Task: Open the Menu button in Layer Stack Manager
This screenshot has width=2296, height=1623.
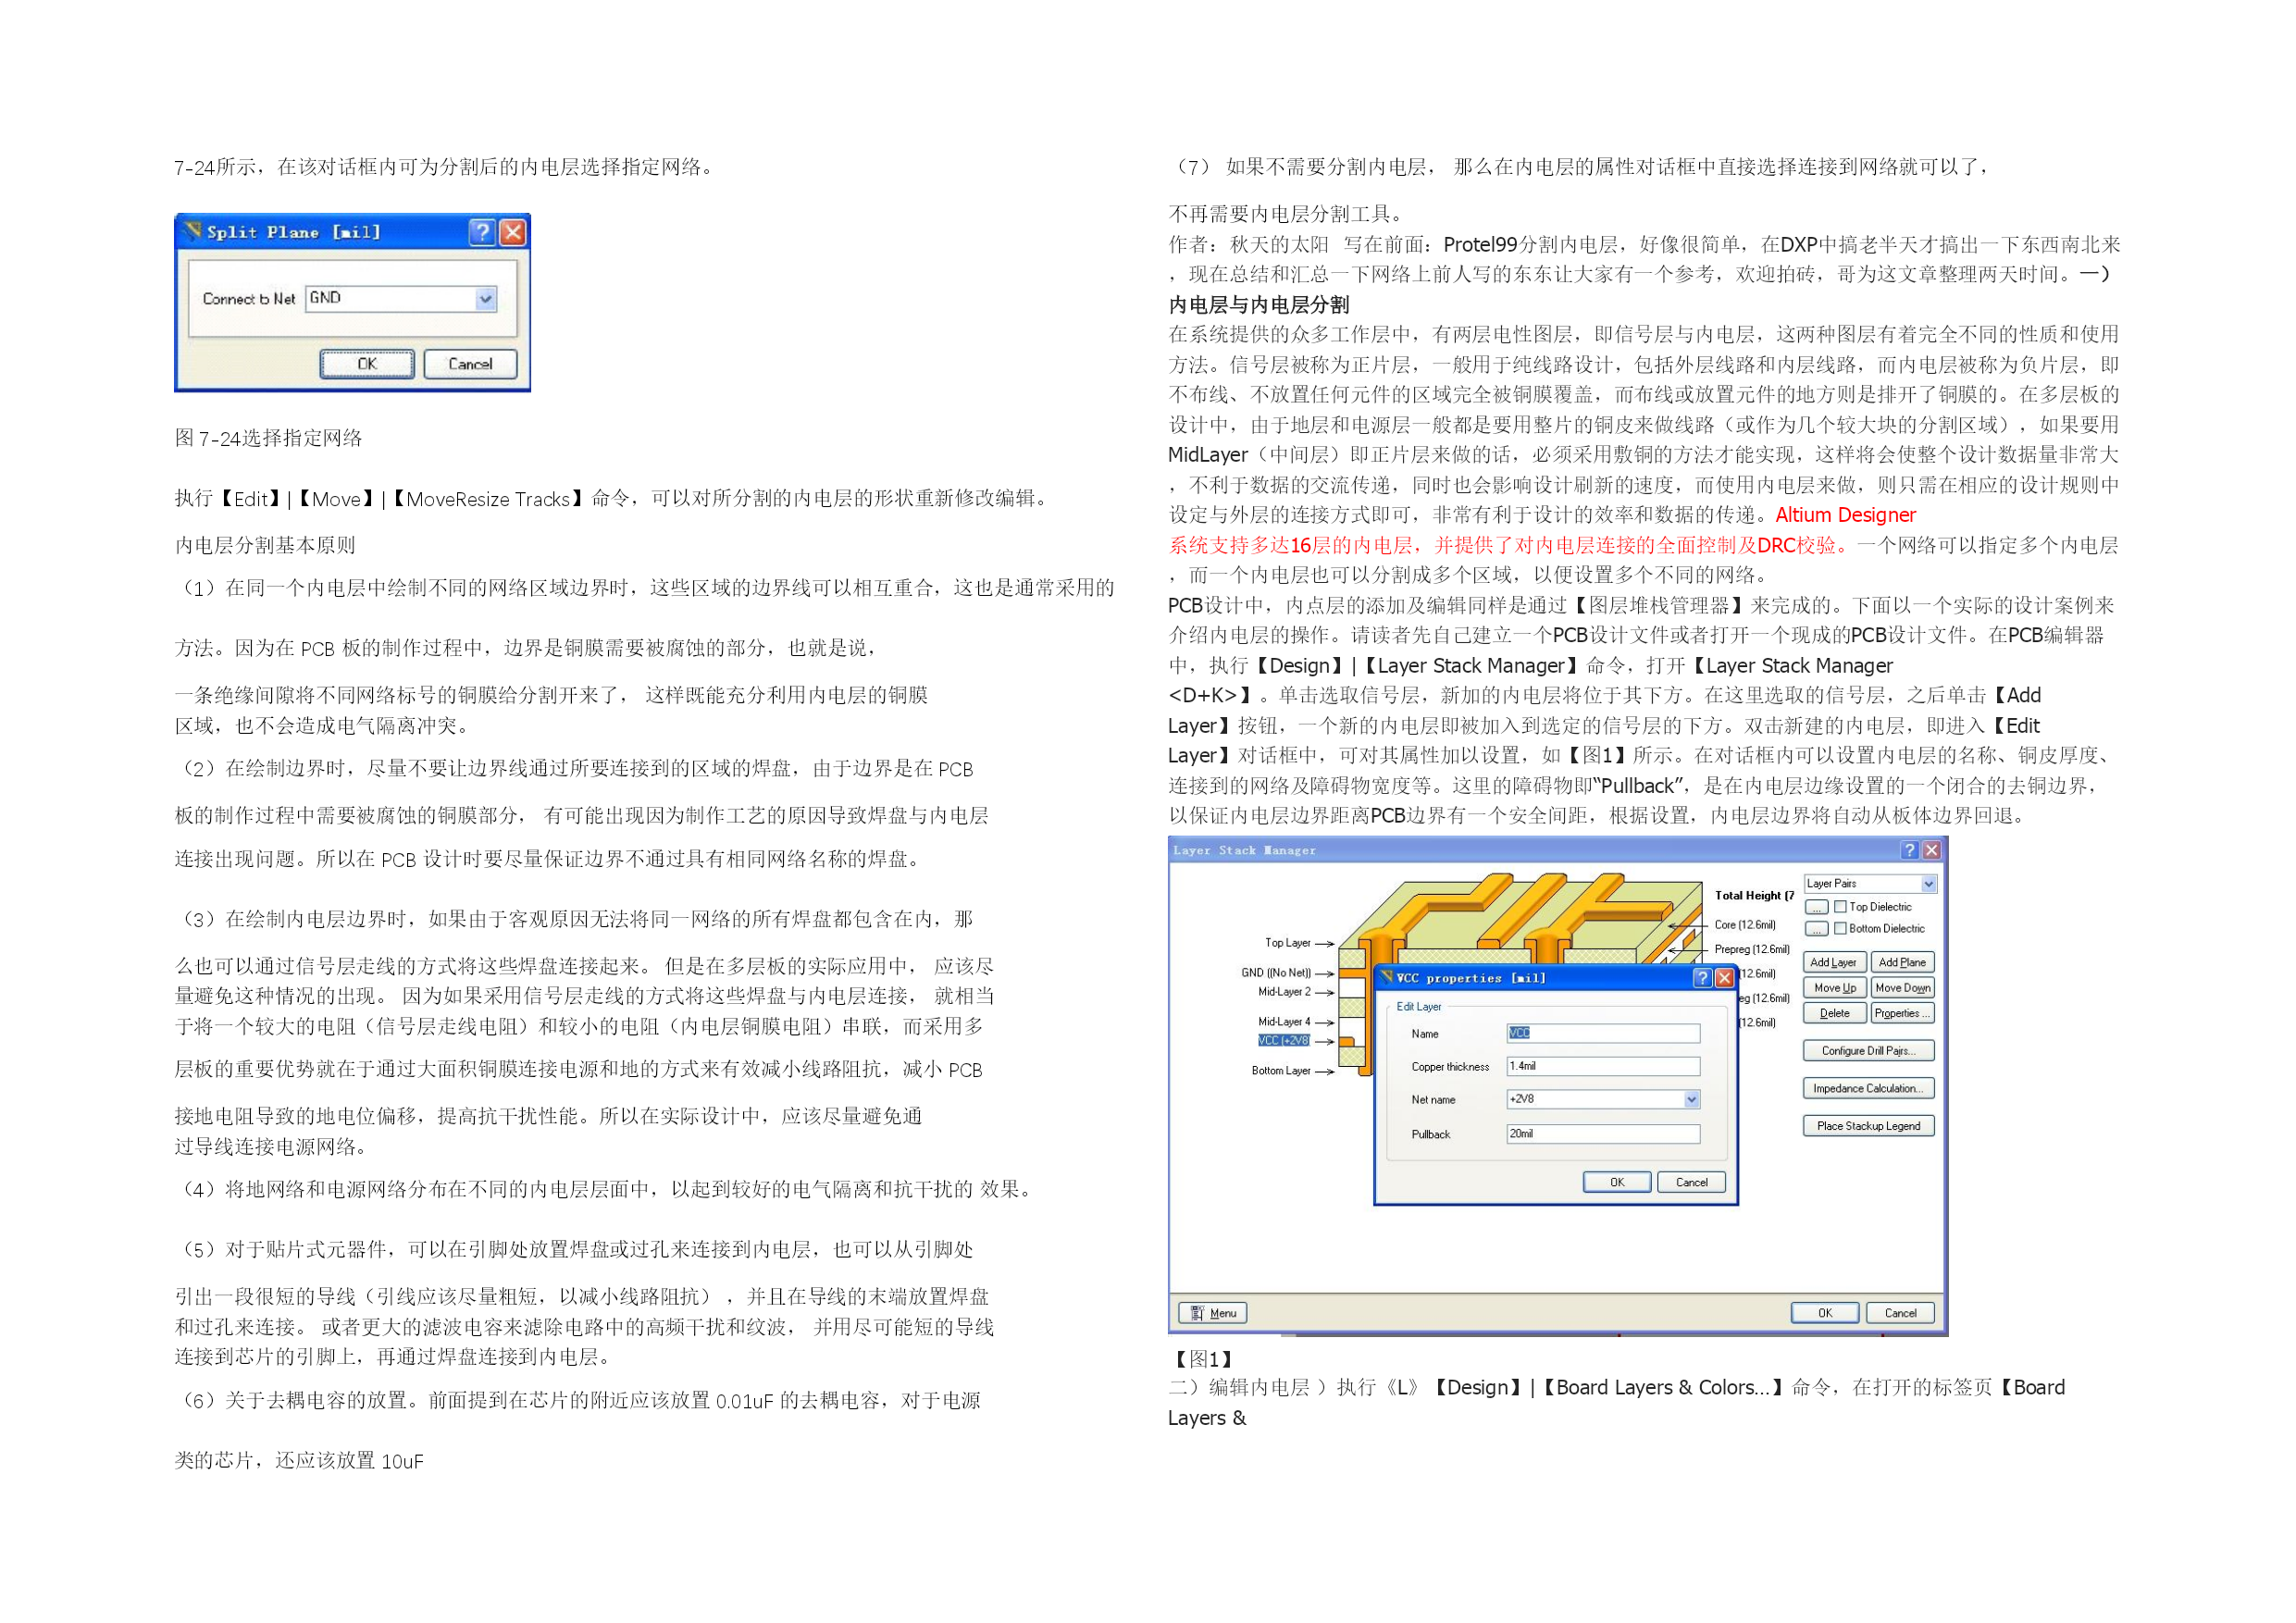Action: (x=1212, y=1314)
